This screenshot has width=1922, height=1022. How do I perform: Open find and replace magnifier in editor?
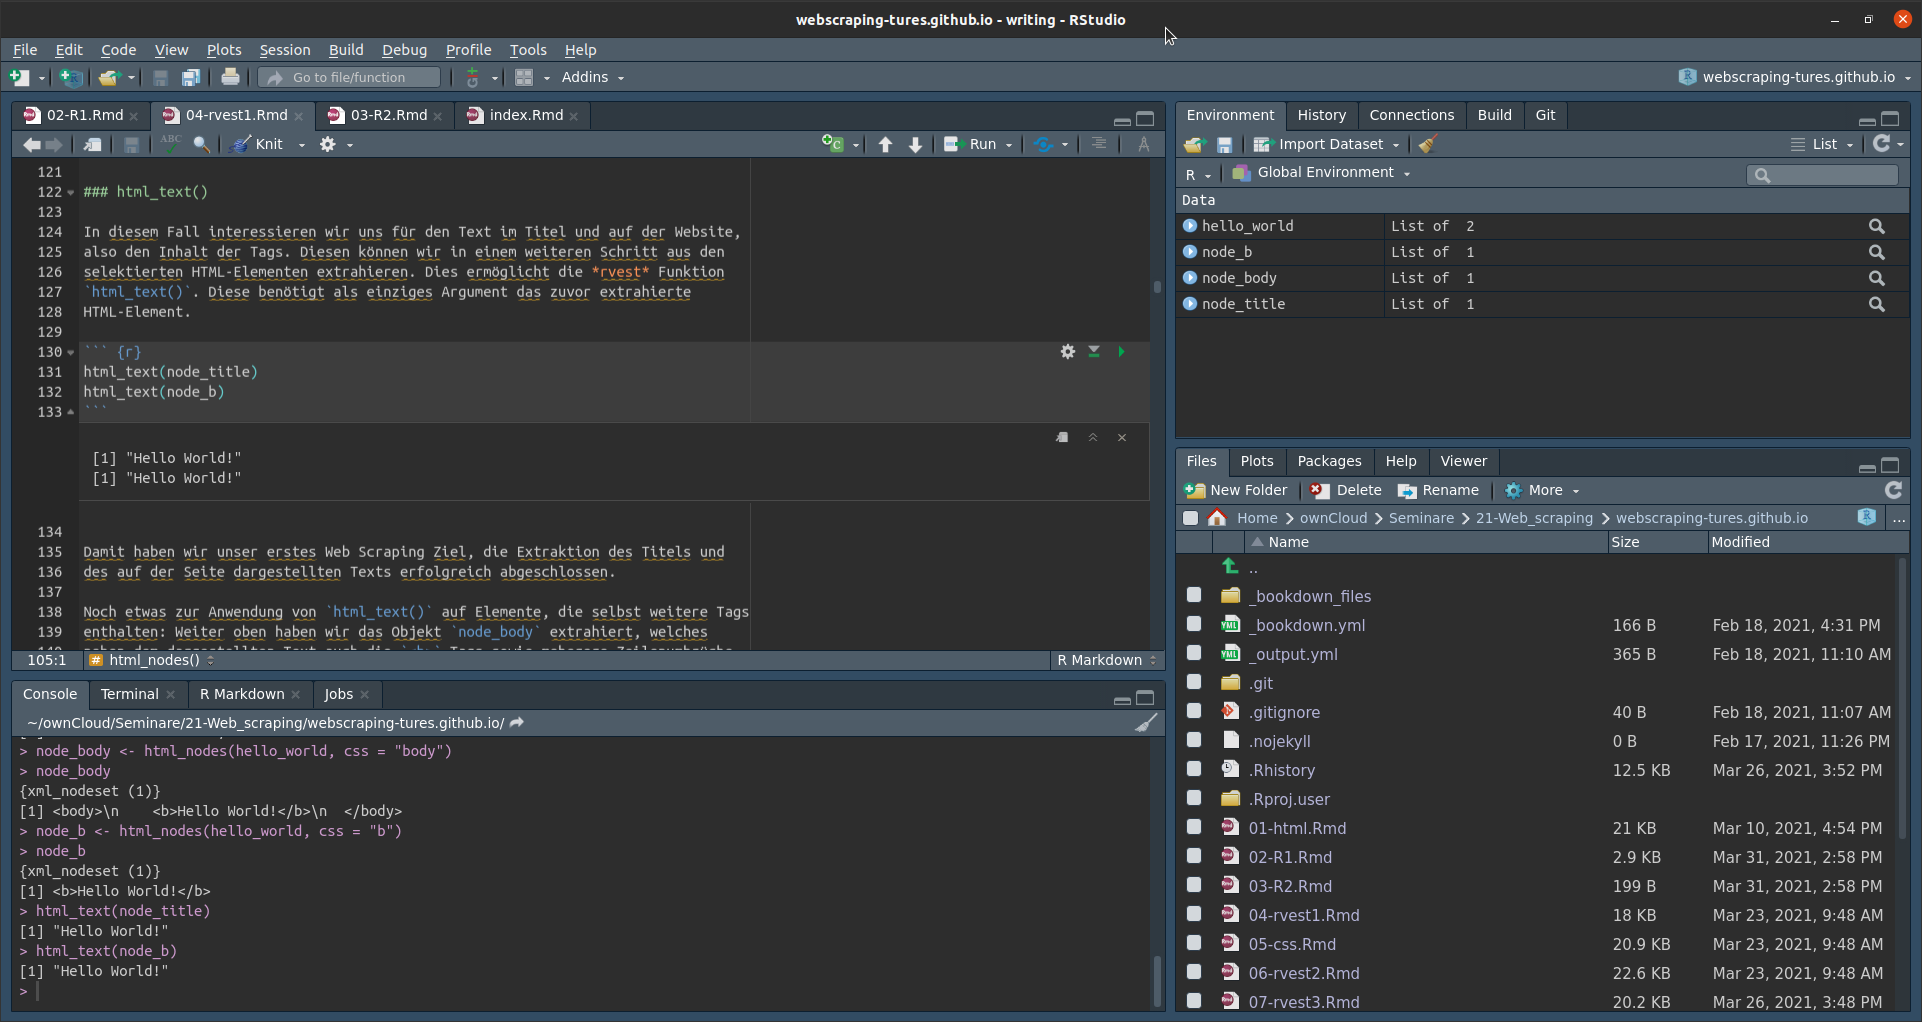click(x=202, y=144)
